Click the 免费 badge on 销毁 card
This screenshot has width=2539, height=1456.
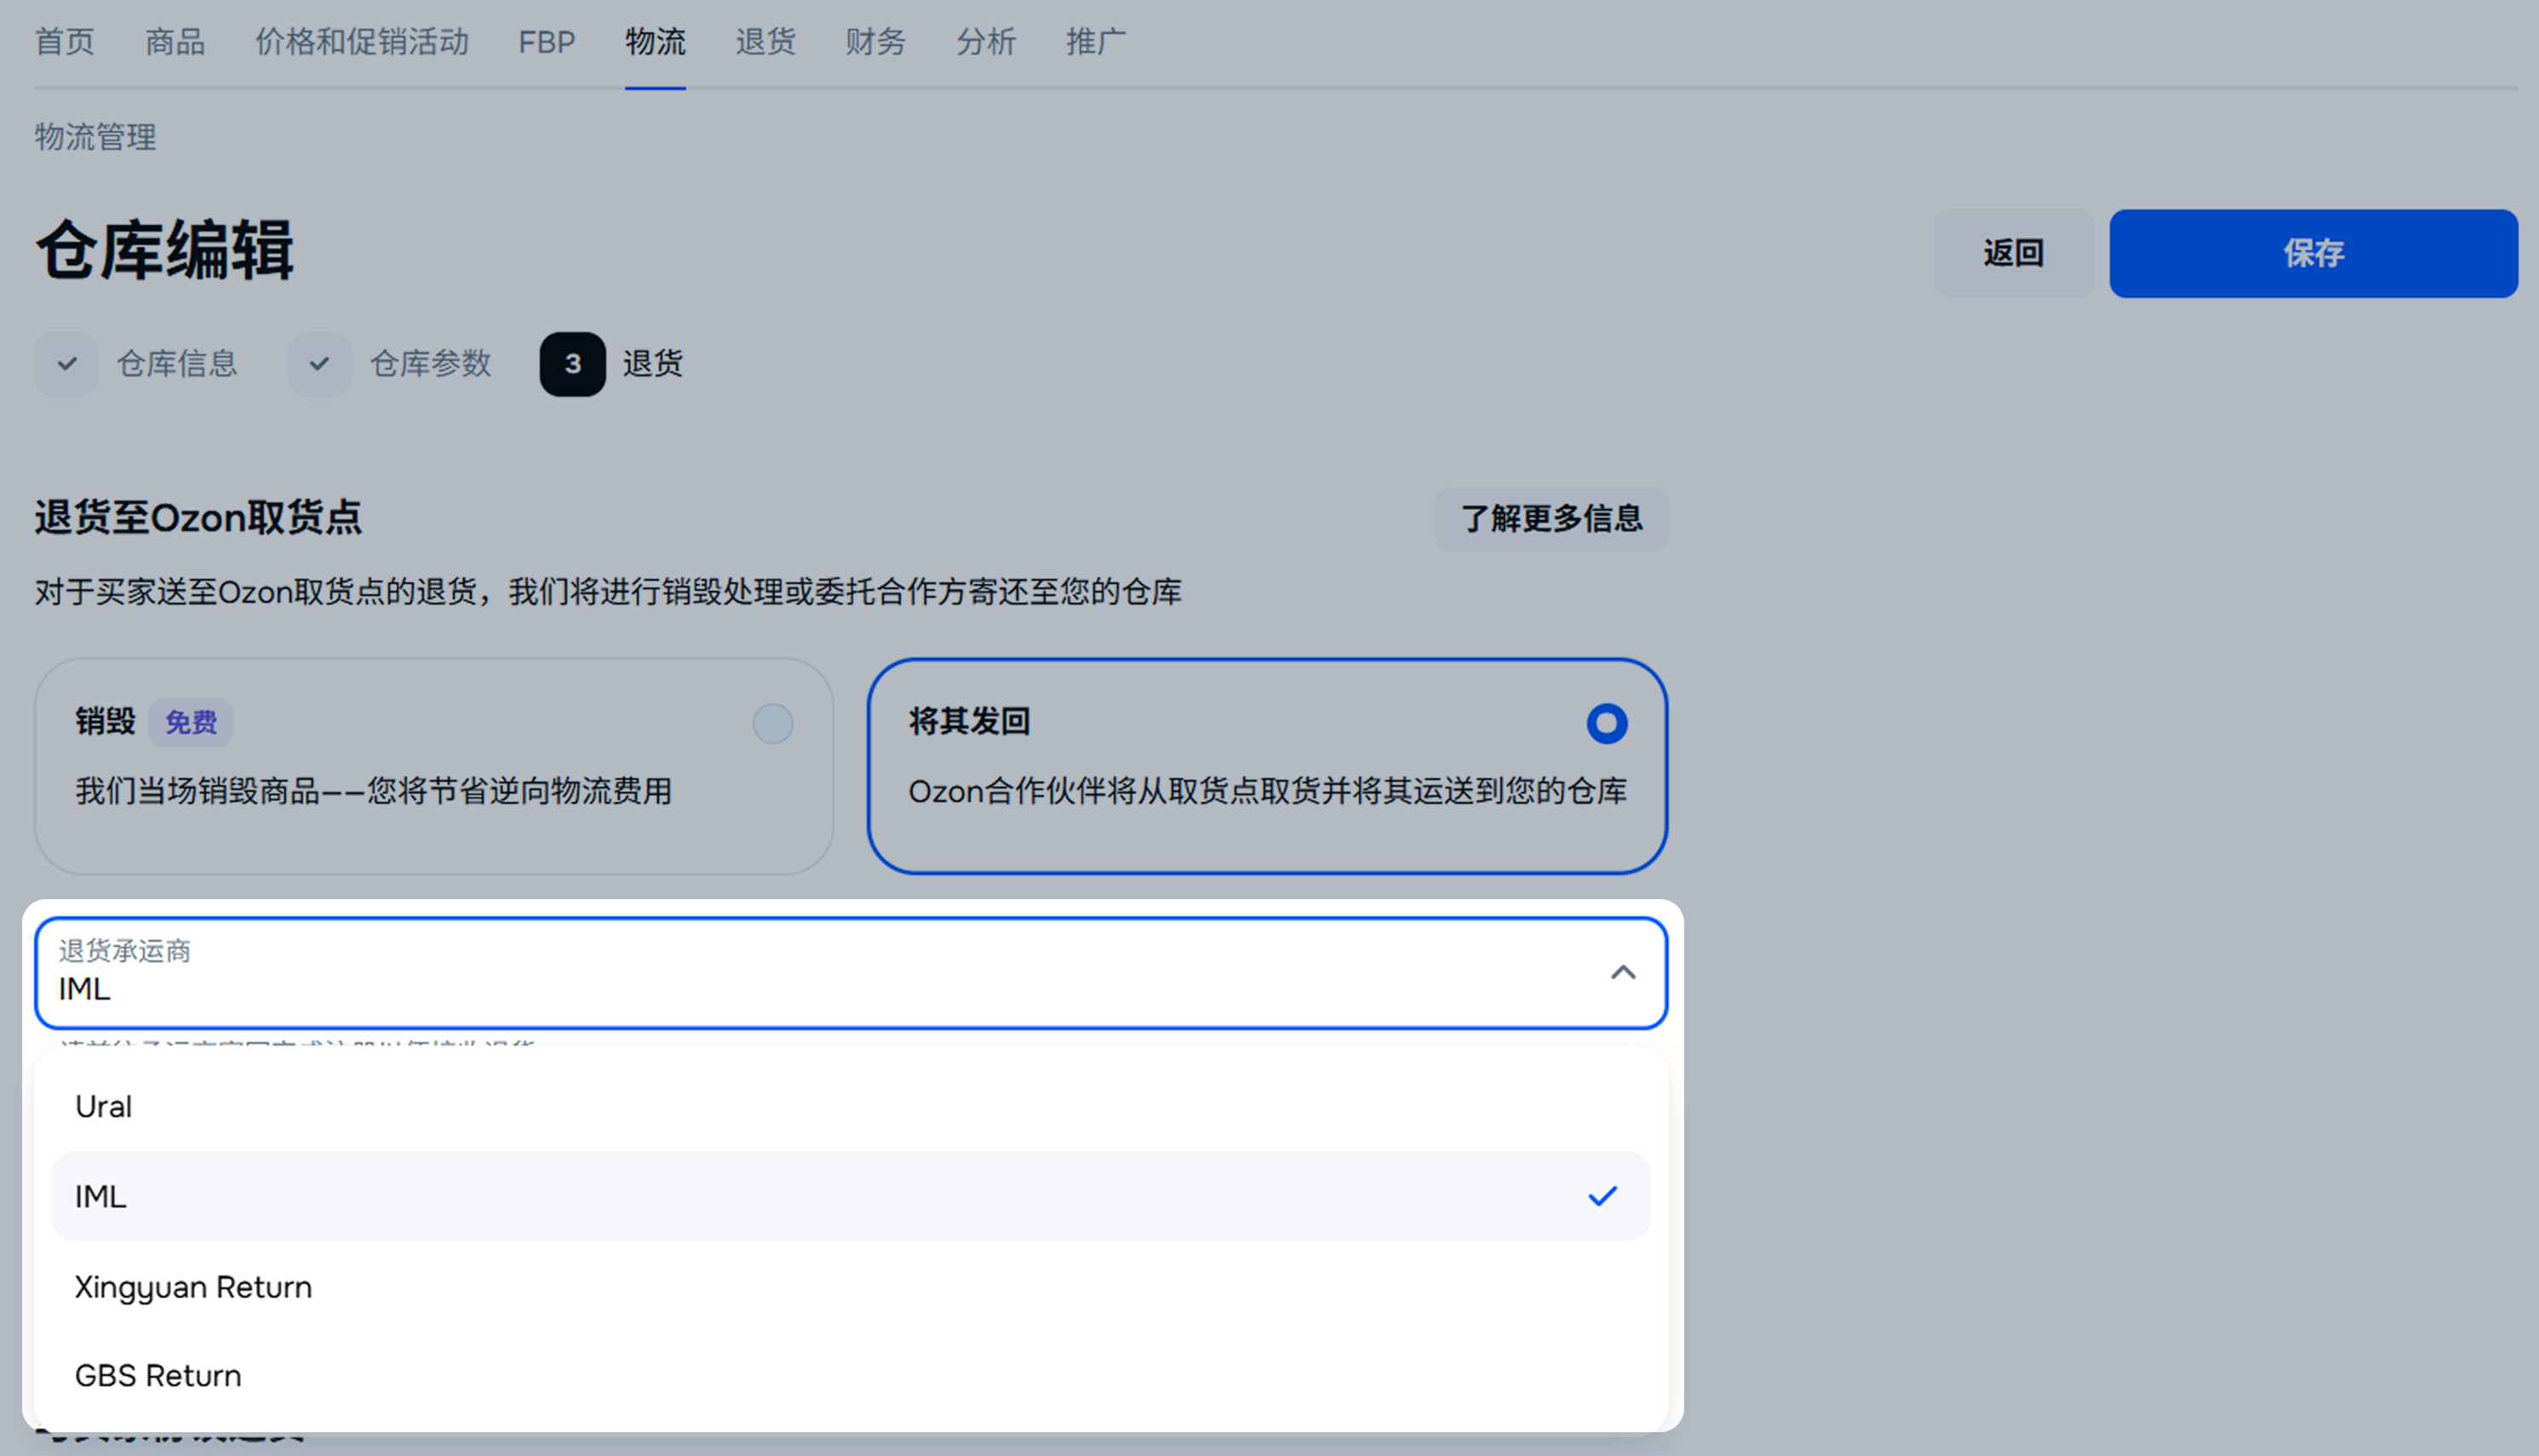click(x=190, y=722)
